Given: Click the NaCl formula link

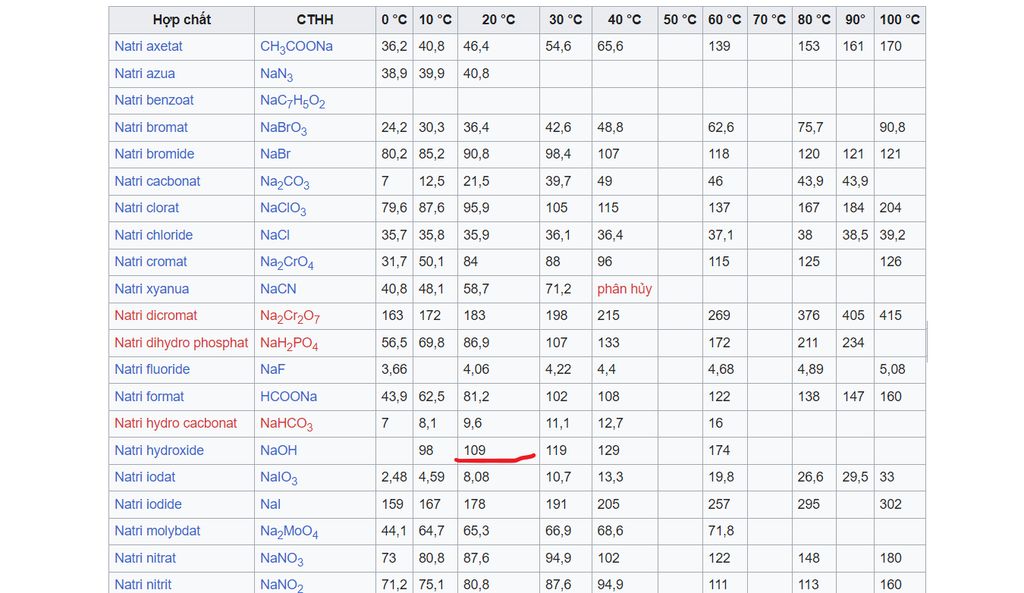Looking at the screenshot, I should coord(274,235).
